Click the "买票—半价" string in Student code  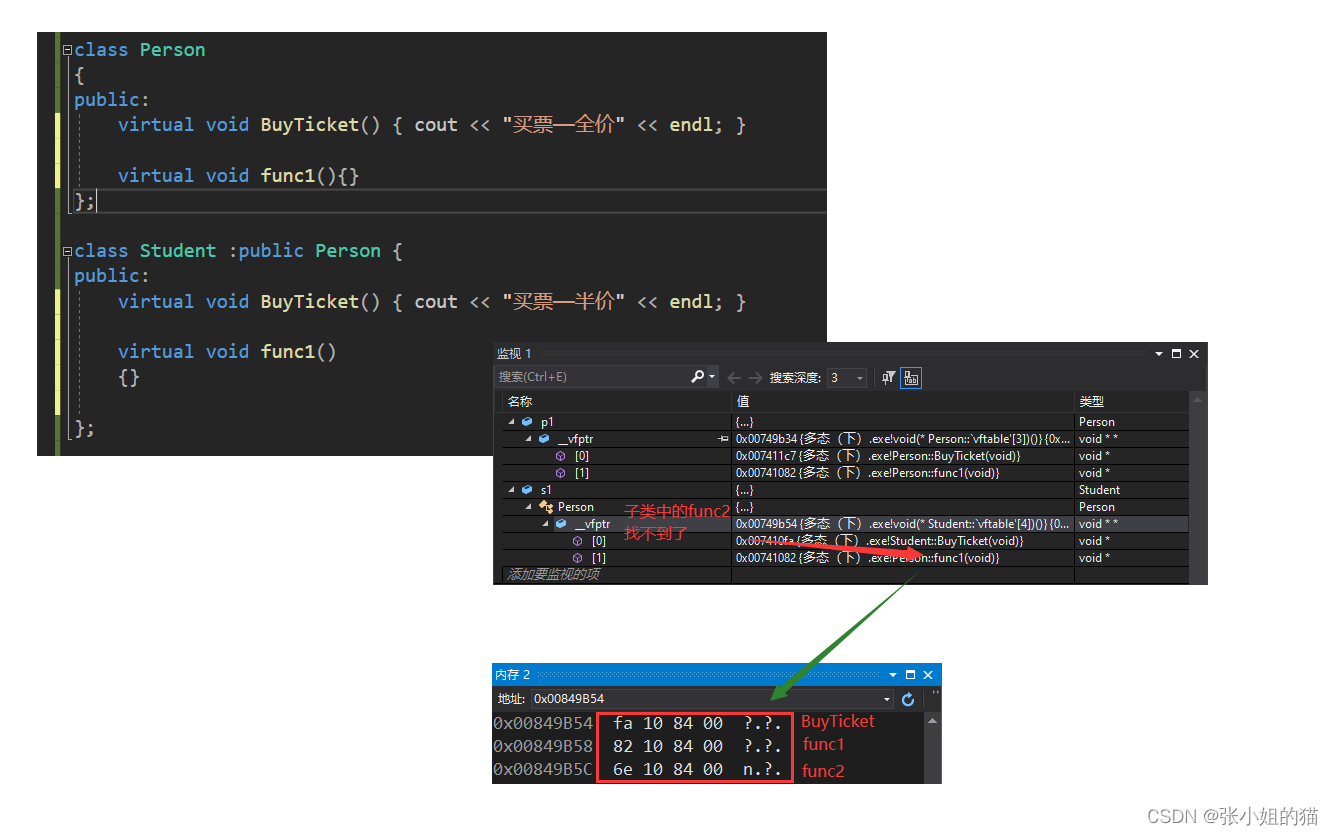[564, 302]
